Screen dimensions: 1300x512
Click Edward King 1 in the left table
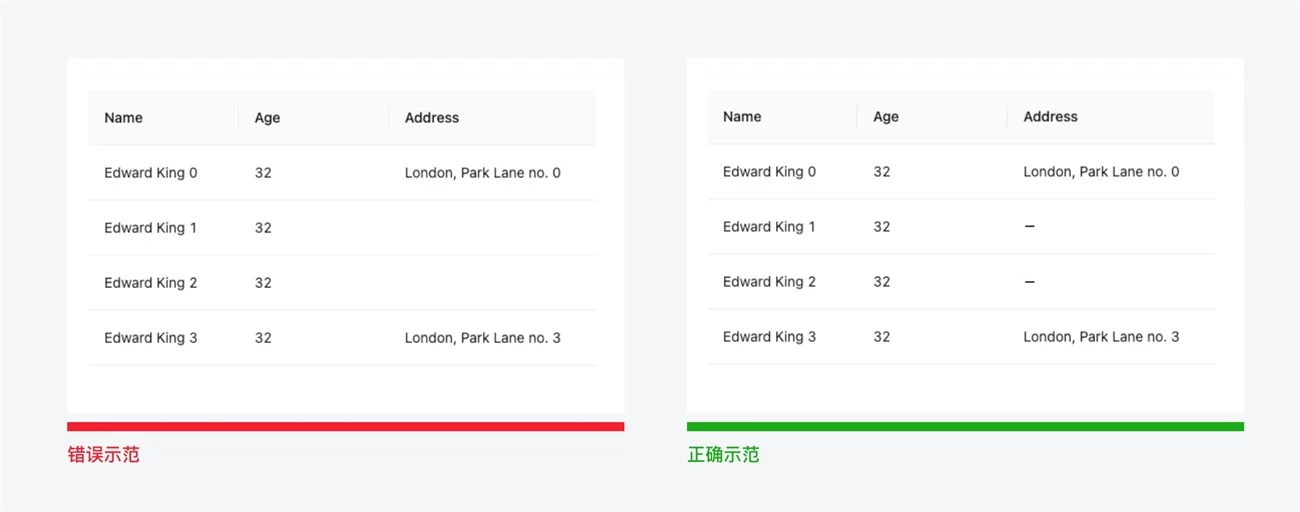150,228
